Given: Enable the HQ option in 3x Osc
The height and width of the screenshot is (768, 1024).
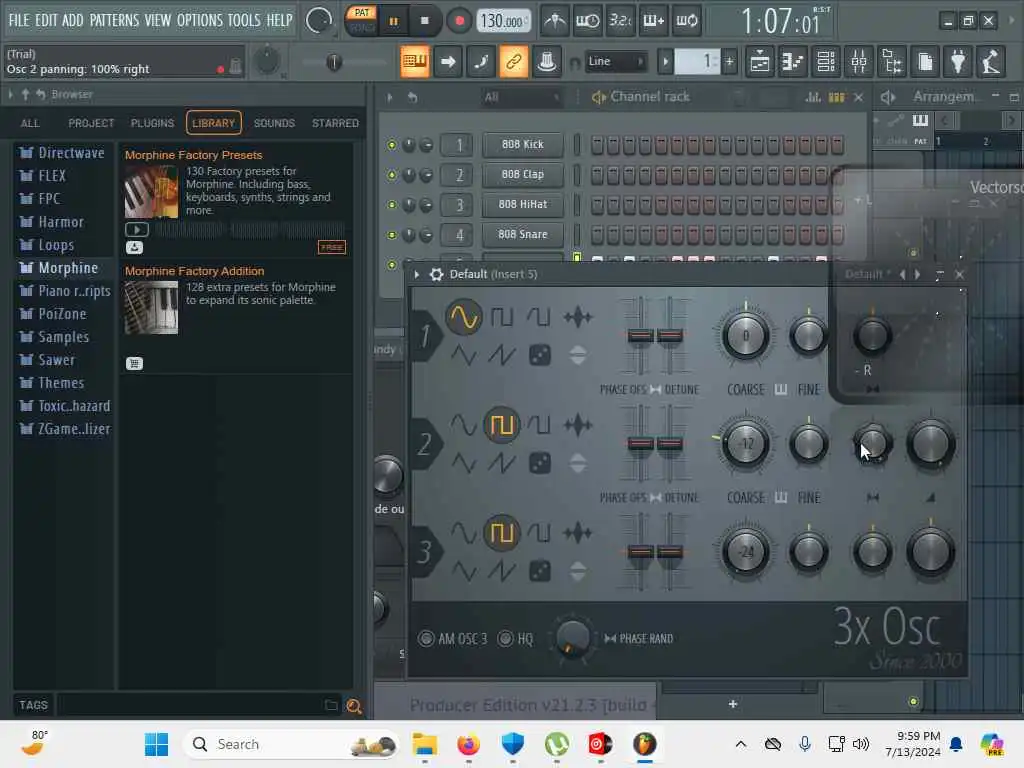Looking at the screenshot, I should click(505, 638).
